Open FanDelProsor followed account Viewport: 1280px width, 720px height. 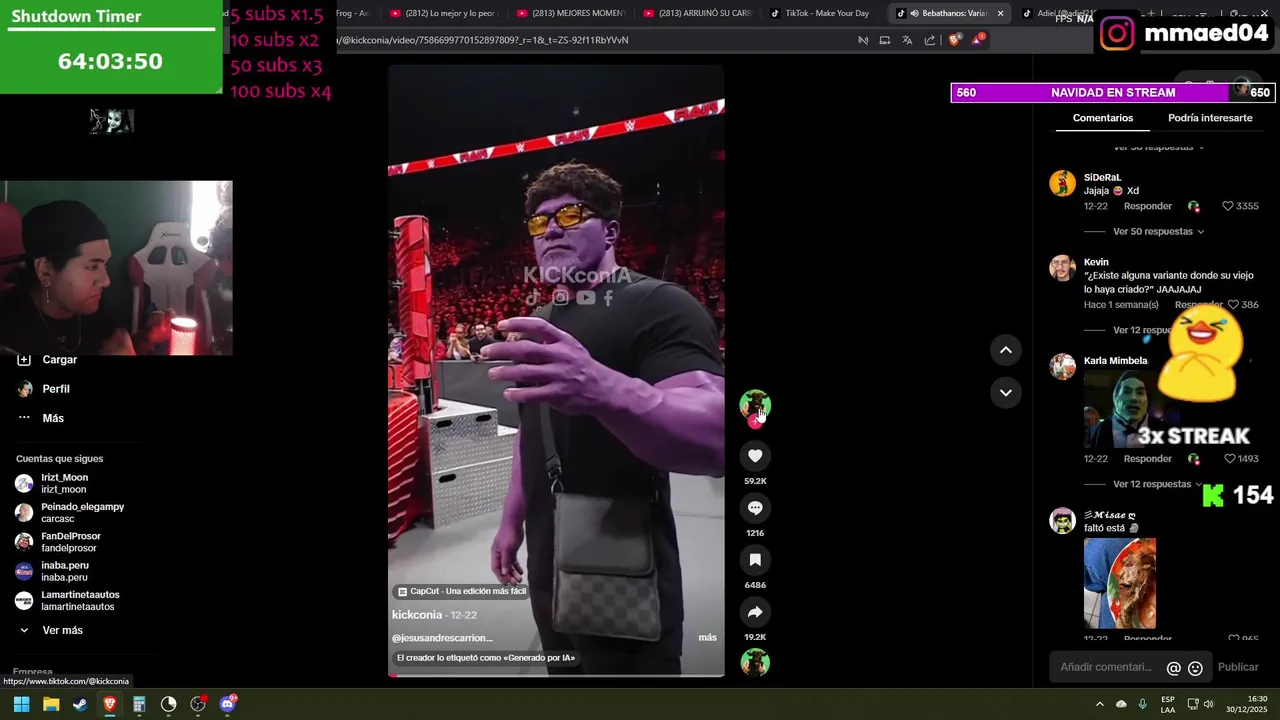click(60, 542)
